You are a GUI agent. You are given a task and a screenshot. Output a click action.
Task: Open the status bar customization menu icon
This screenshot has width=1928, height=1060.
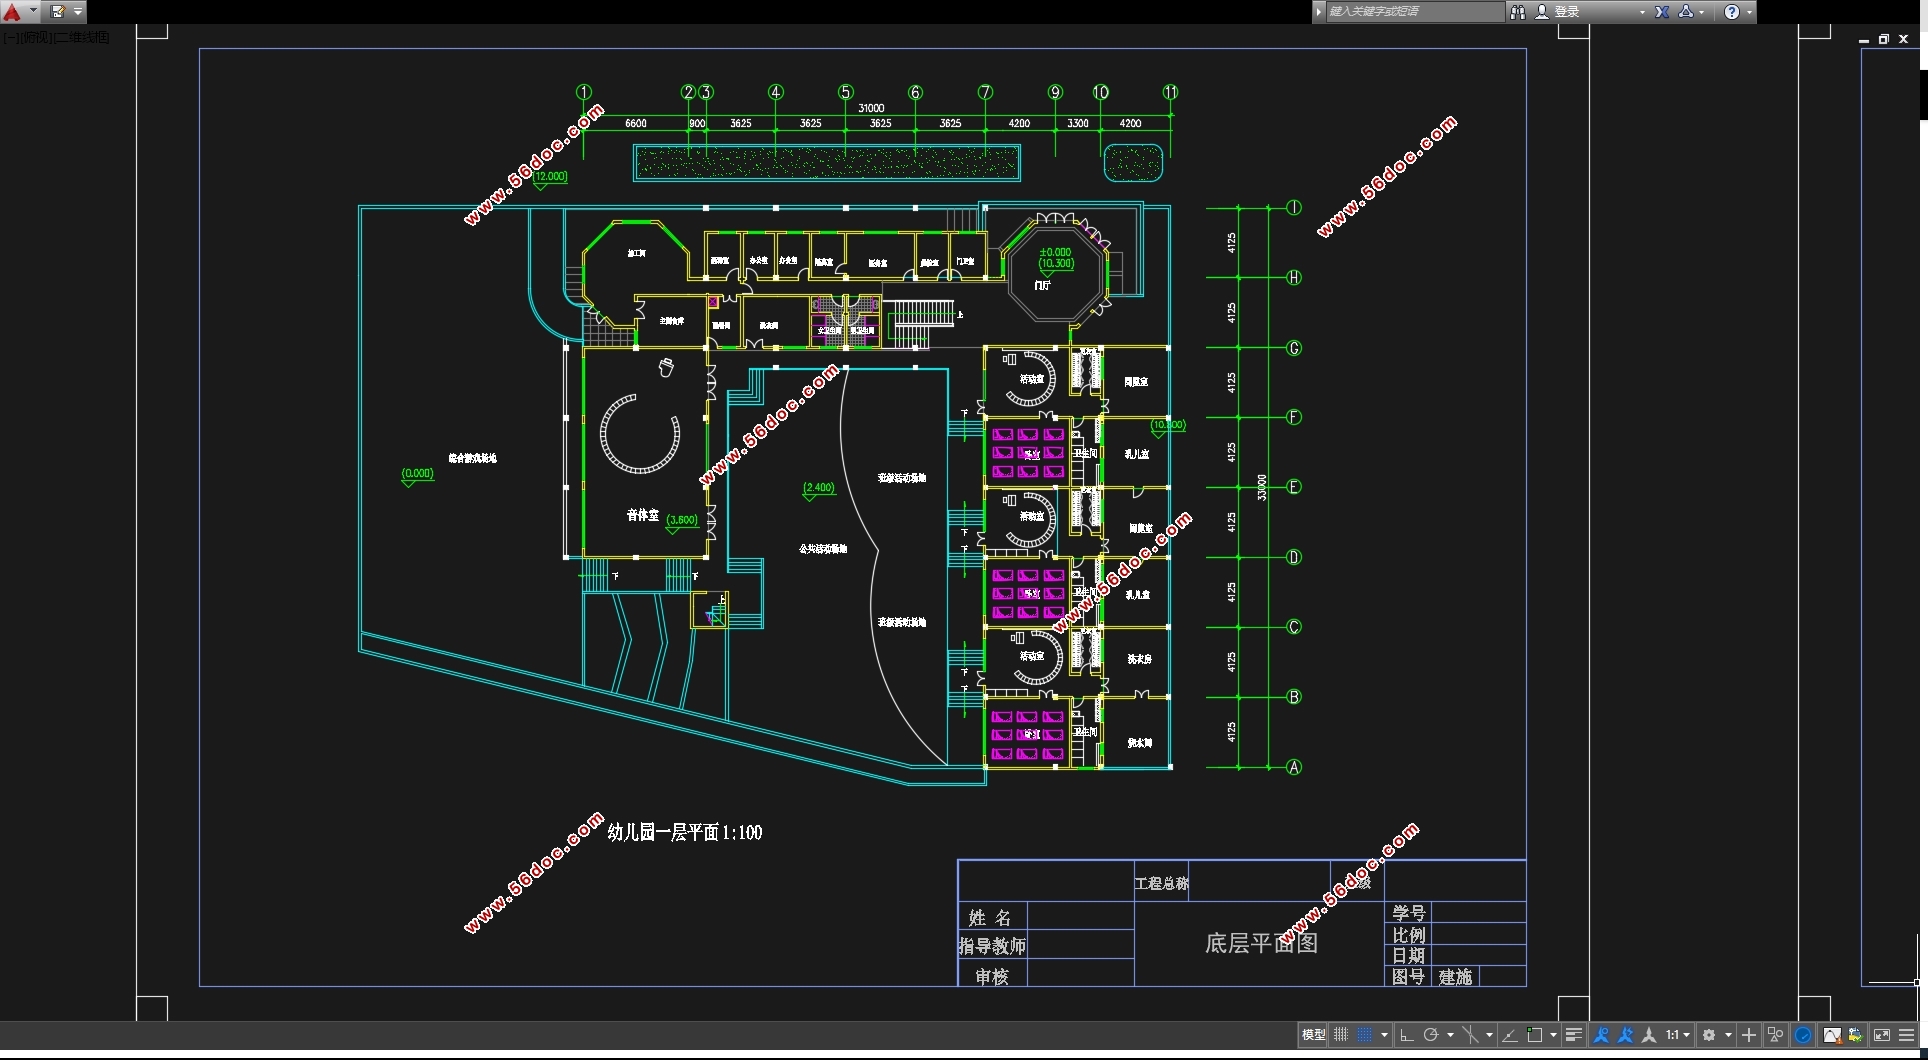click(1907, 1035)
